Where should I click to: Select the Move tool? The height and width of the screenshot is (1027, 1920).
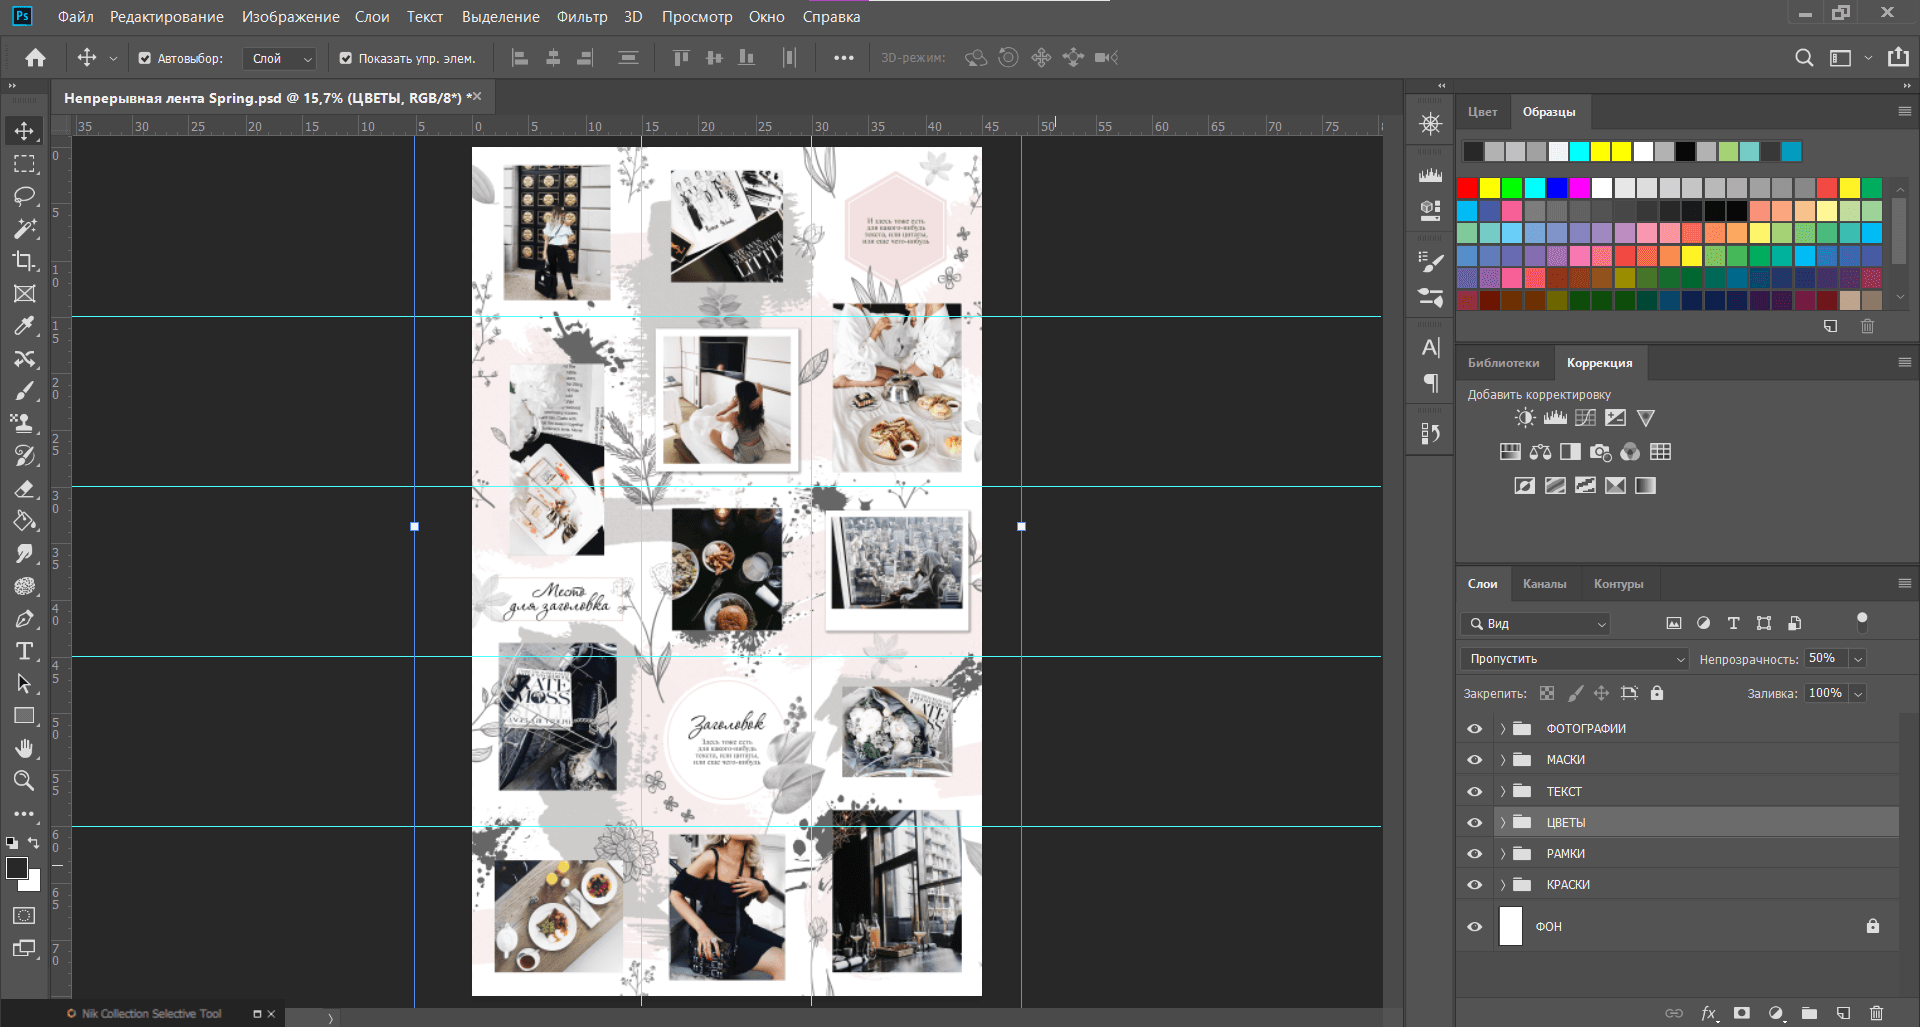click(x=25, y=129)
